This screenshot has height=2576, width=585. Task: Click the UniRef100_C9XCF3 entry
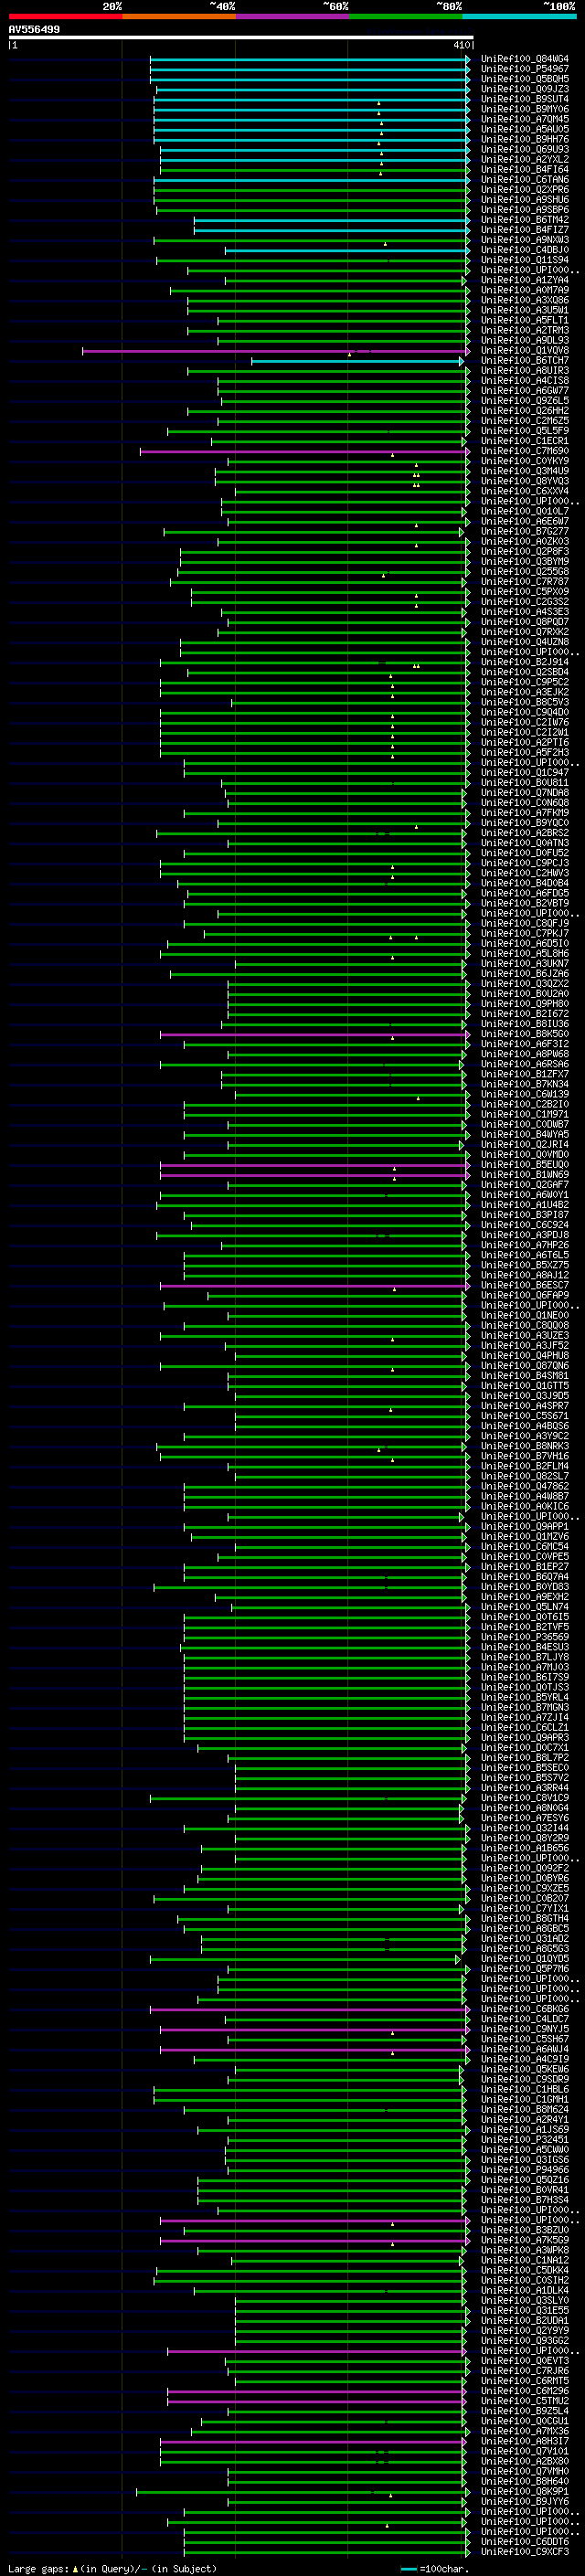tap(524, 2553)
